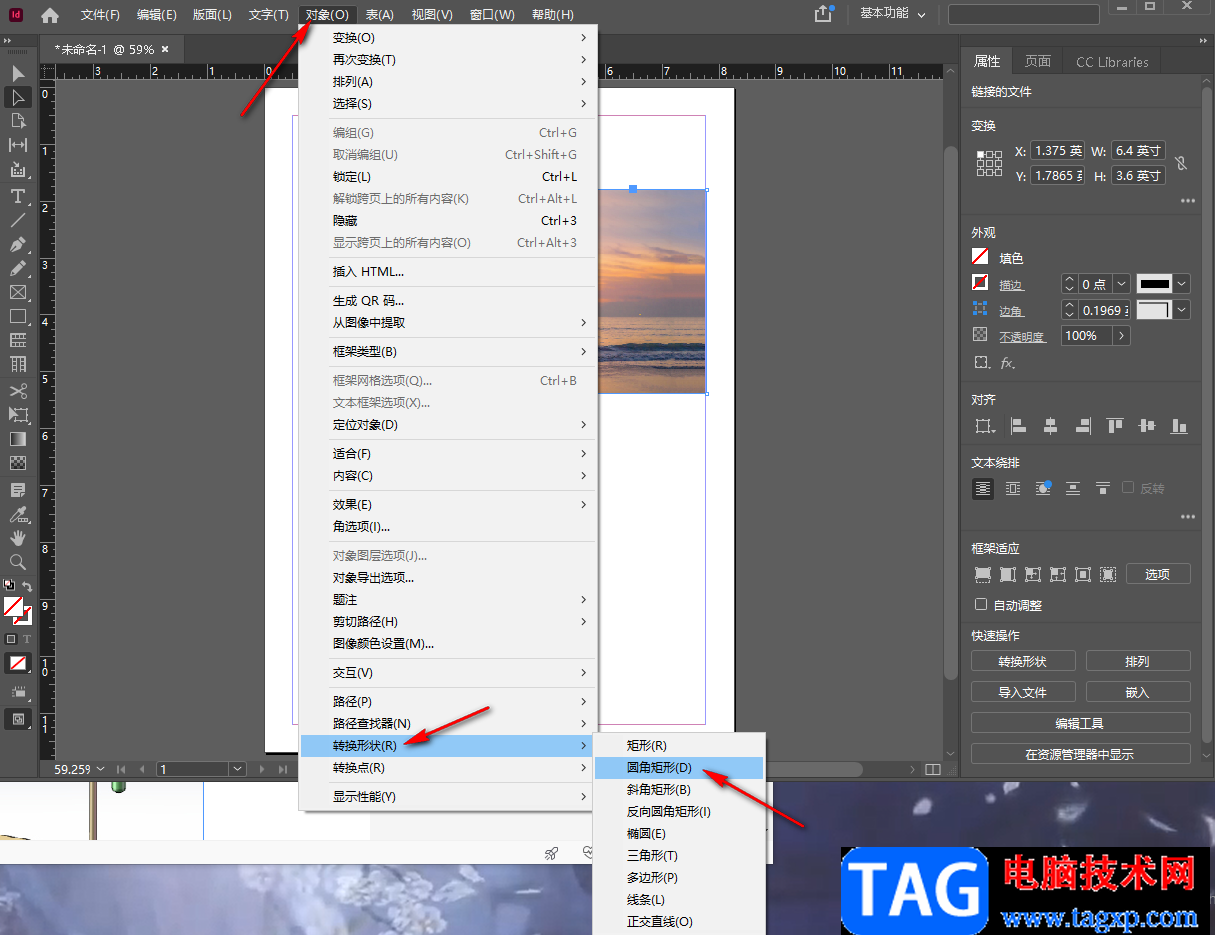Align top edges in Align section
Screen dimensions: 1215x935
click(1114, 426)
